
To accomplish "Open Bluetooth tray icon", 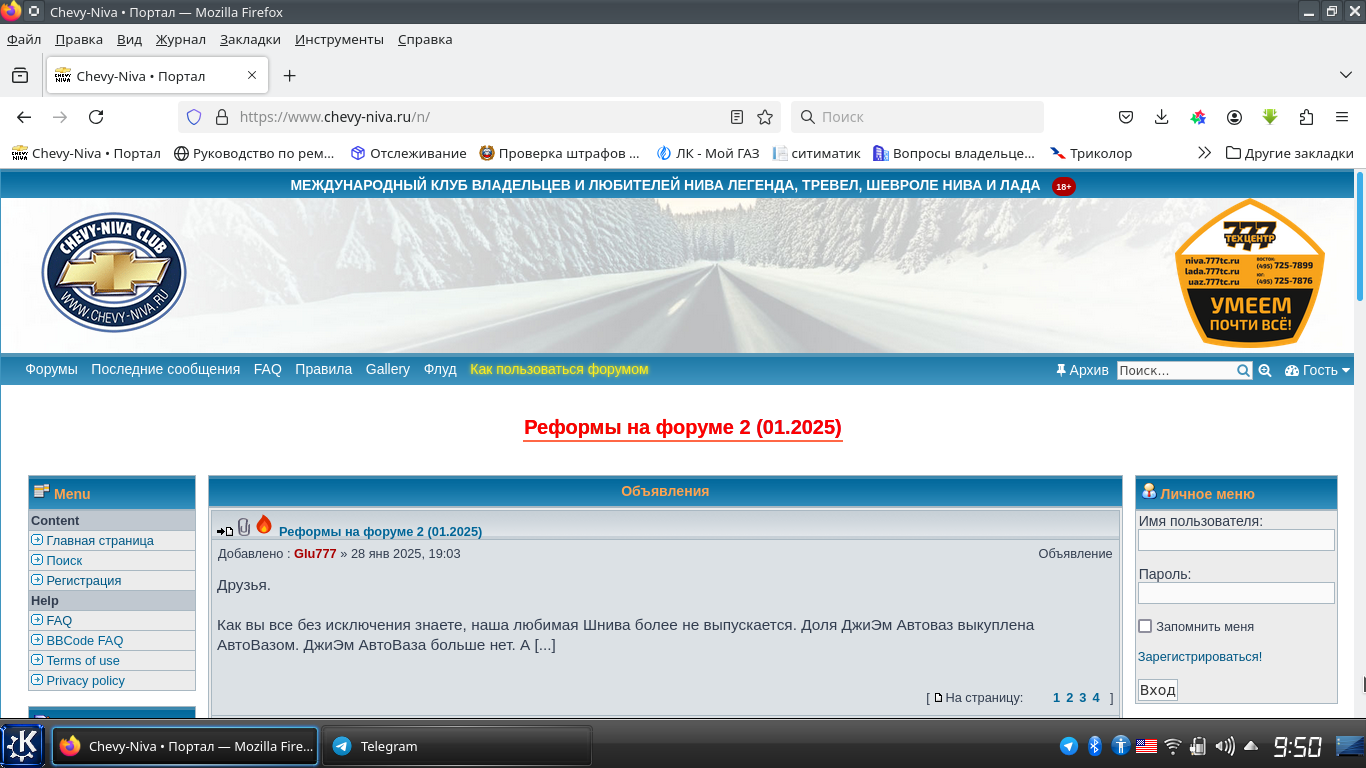I will pyautogui.click(x=1095, y=746).
